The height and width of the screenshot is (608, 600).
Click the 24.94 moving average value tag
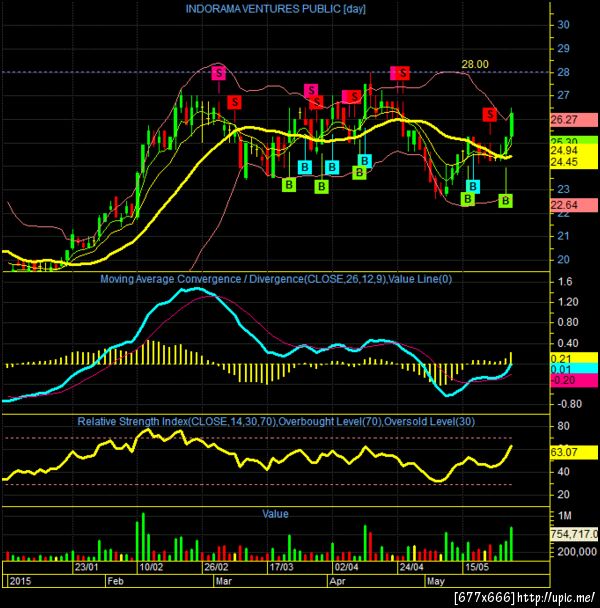[x=574, y=150]
